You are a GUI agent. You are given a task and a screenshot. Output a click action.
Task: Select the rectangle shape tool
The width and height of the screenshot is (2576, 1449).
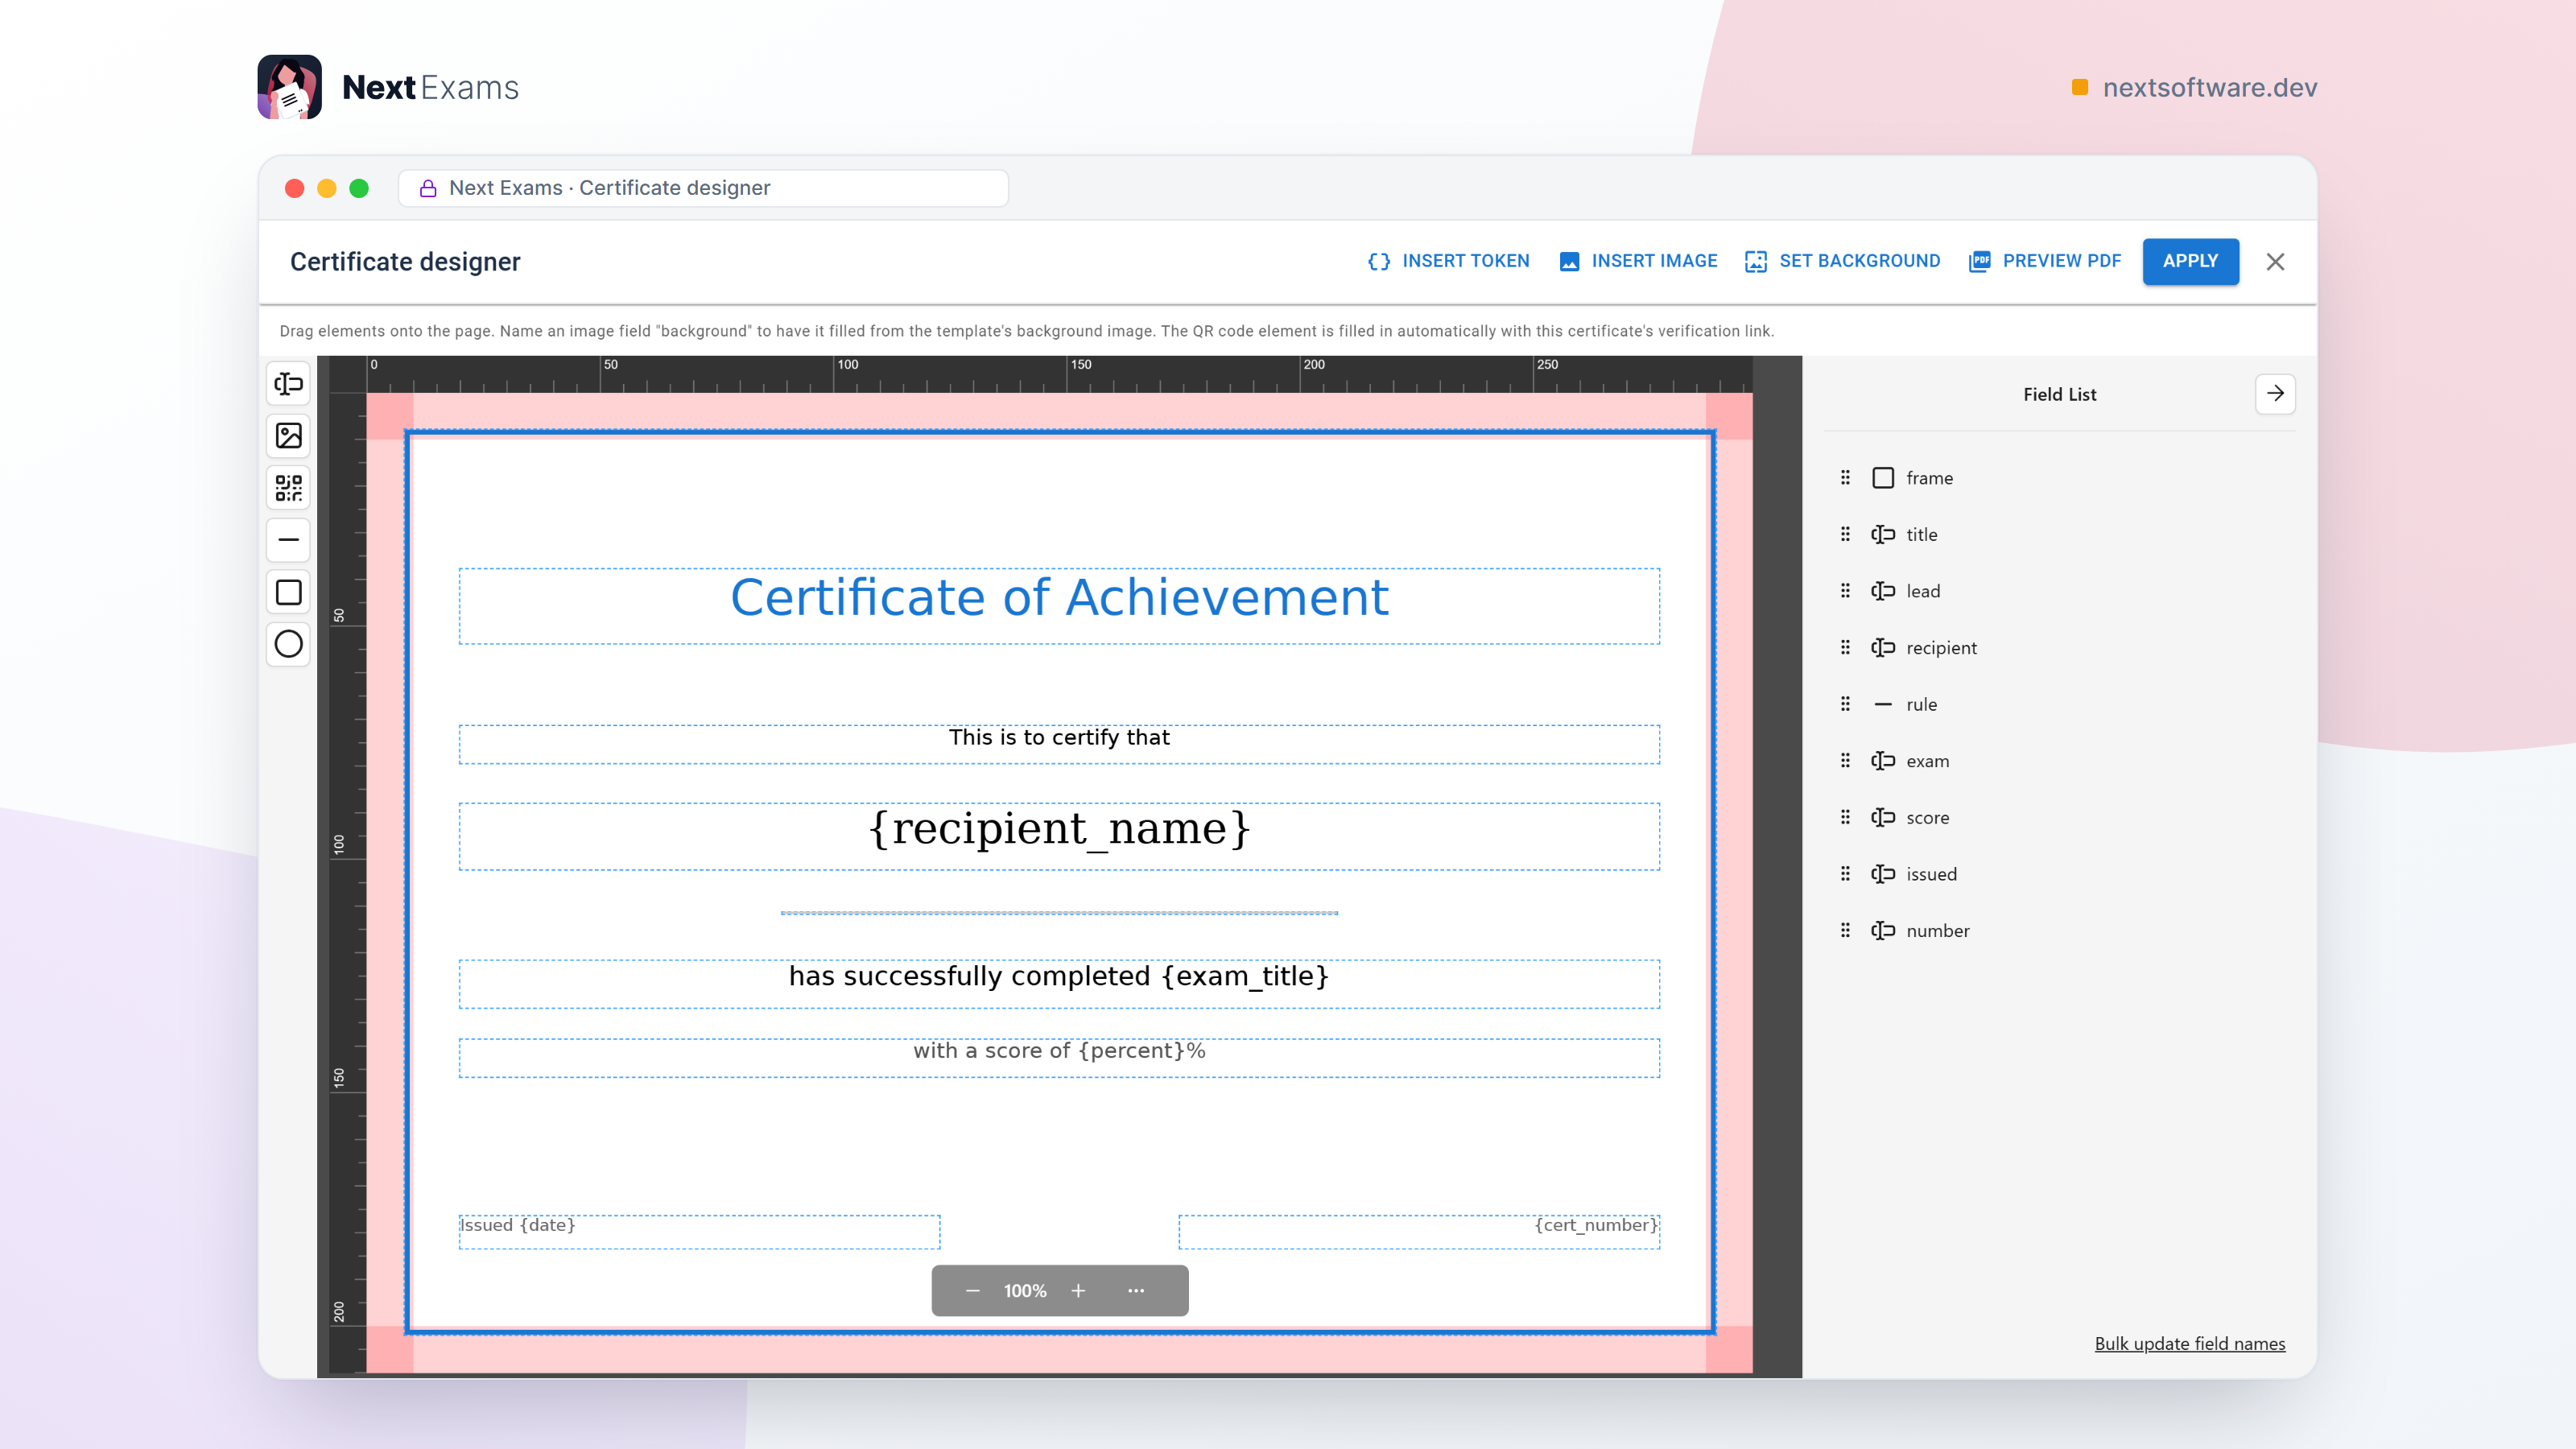288,592
